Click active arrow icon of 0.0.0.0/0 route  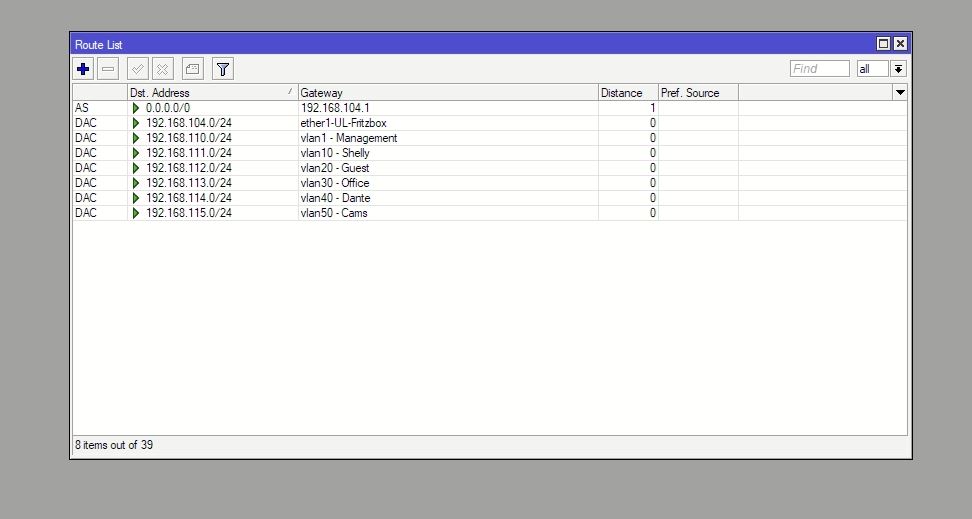coord(136,108)
